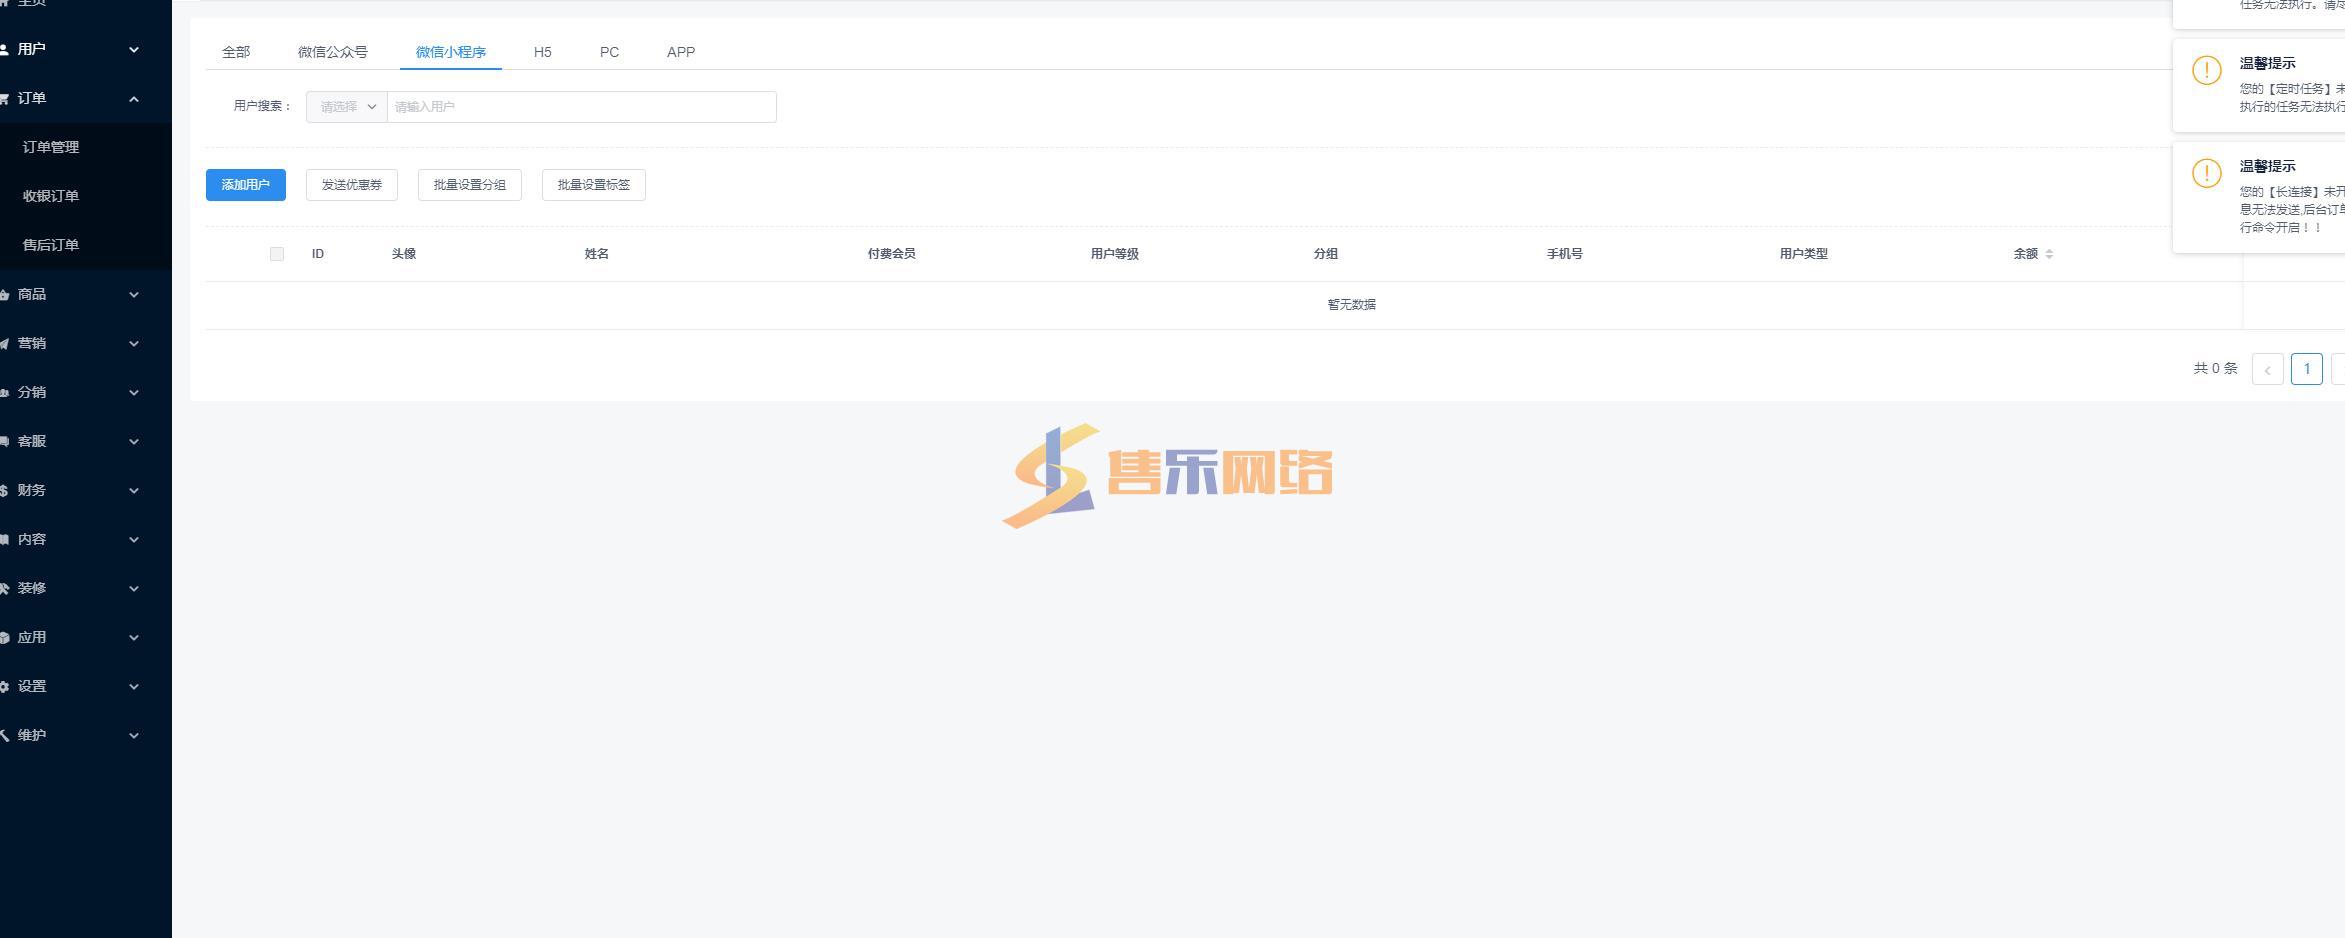Image resolution: width=2345 pixels, height=938 pixels.
Task: Click the warning icon in 定时任务 notification
Action: coord(2206,70)
